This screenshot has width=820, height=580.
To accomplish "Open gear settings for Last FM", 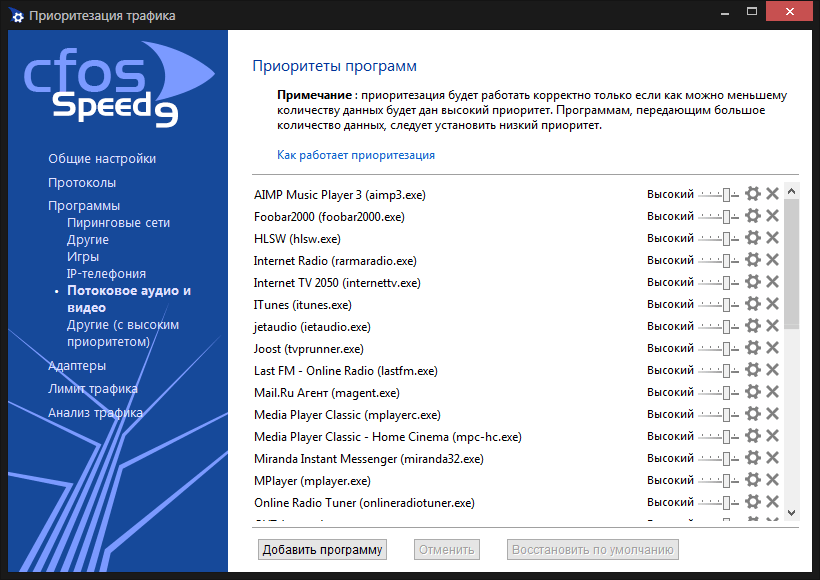I will (753, 370).
